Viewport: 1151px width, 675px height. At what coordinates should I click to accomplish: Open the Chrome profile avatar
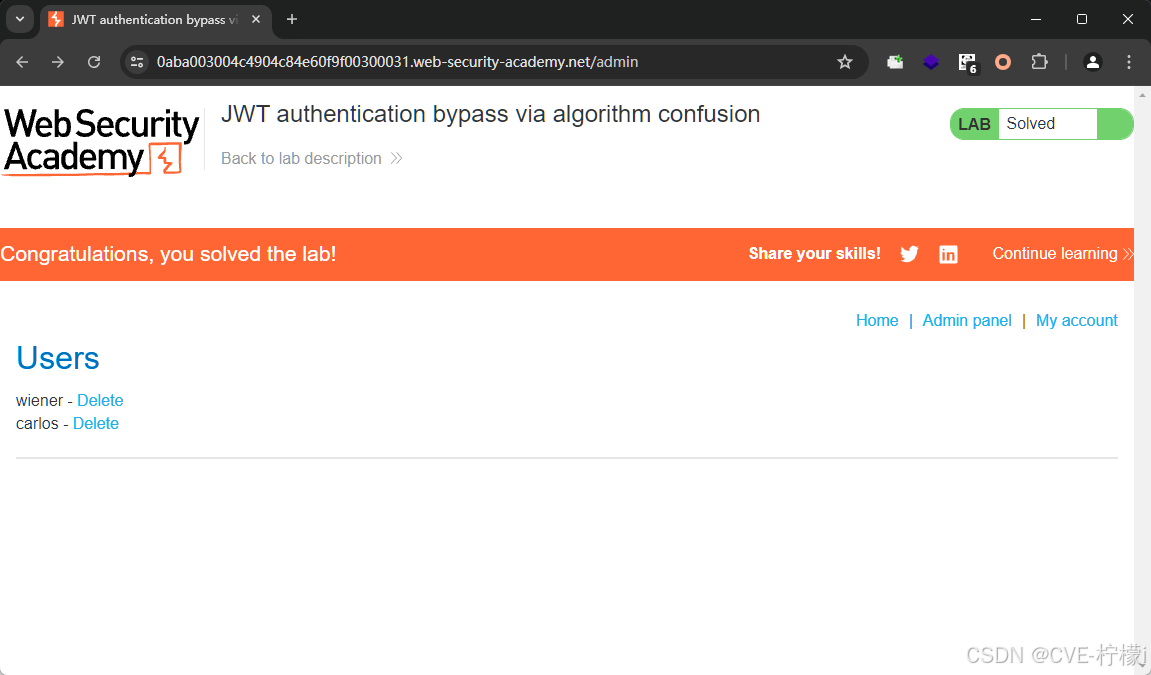1092,62
